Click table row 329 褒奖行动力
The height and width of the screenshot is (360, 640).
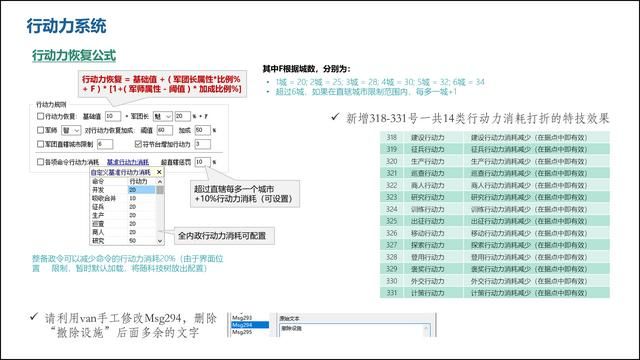(x=495, y=269)
